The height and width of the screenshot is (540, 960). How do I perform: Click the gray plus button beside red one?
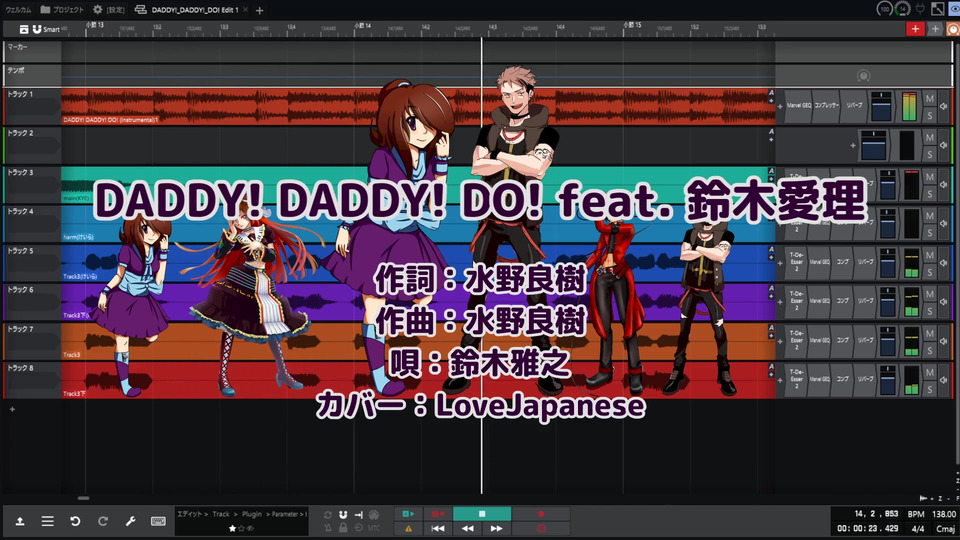pos(935,29)
